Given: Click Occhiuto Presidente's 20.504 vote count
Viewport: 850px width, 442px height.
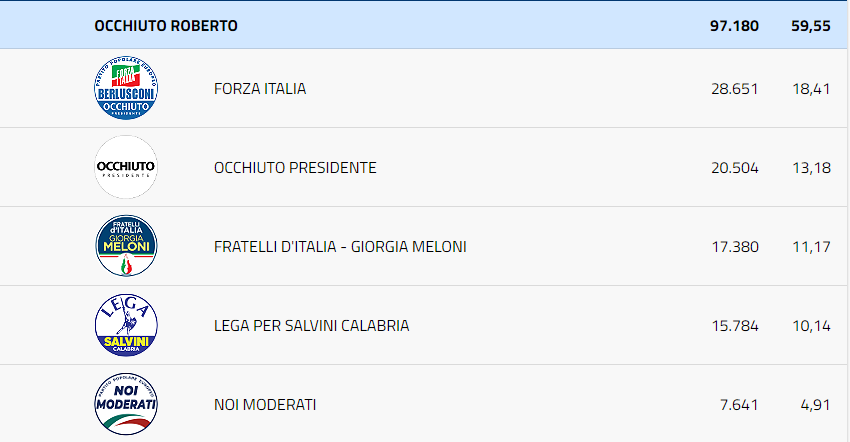Looking at the screenshot, I should coord(734,167).
